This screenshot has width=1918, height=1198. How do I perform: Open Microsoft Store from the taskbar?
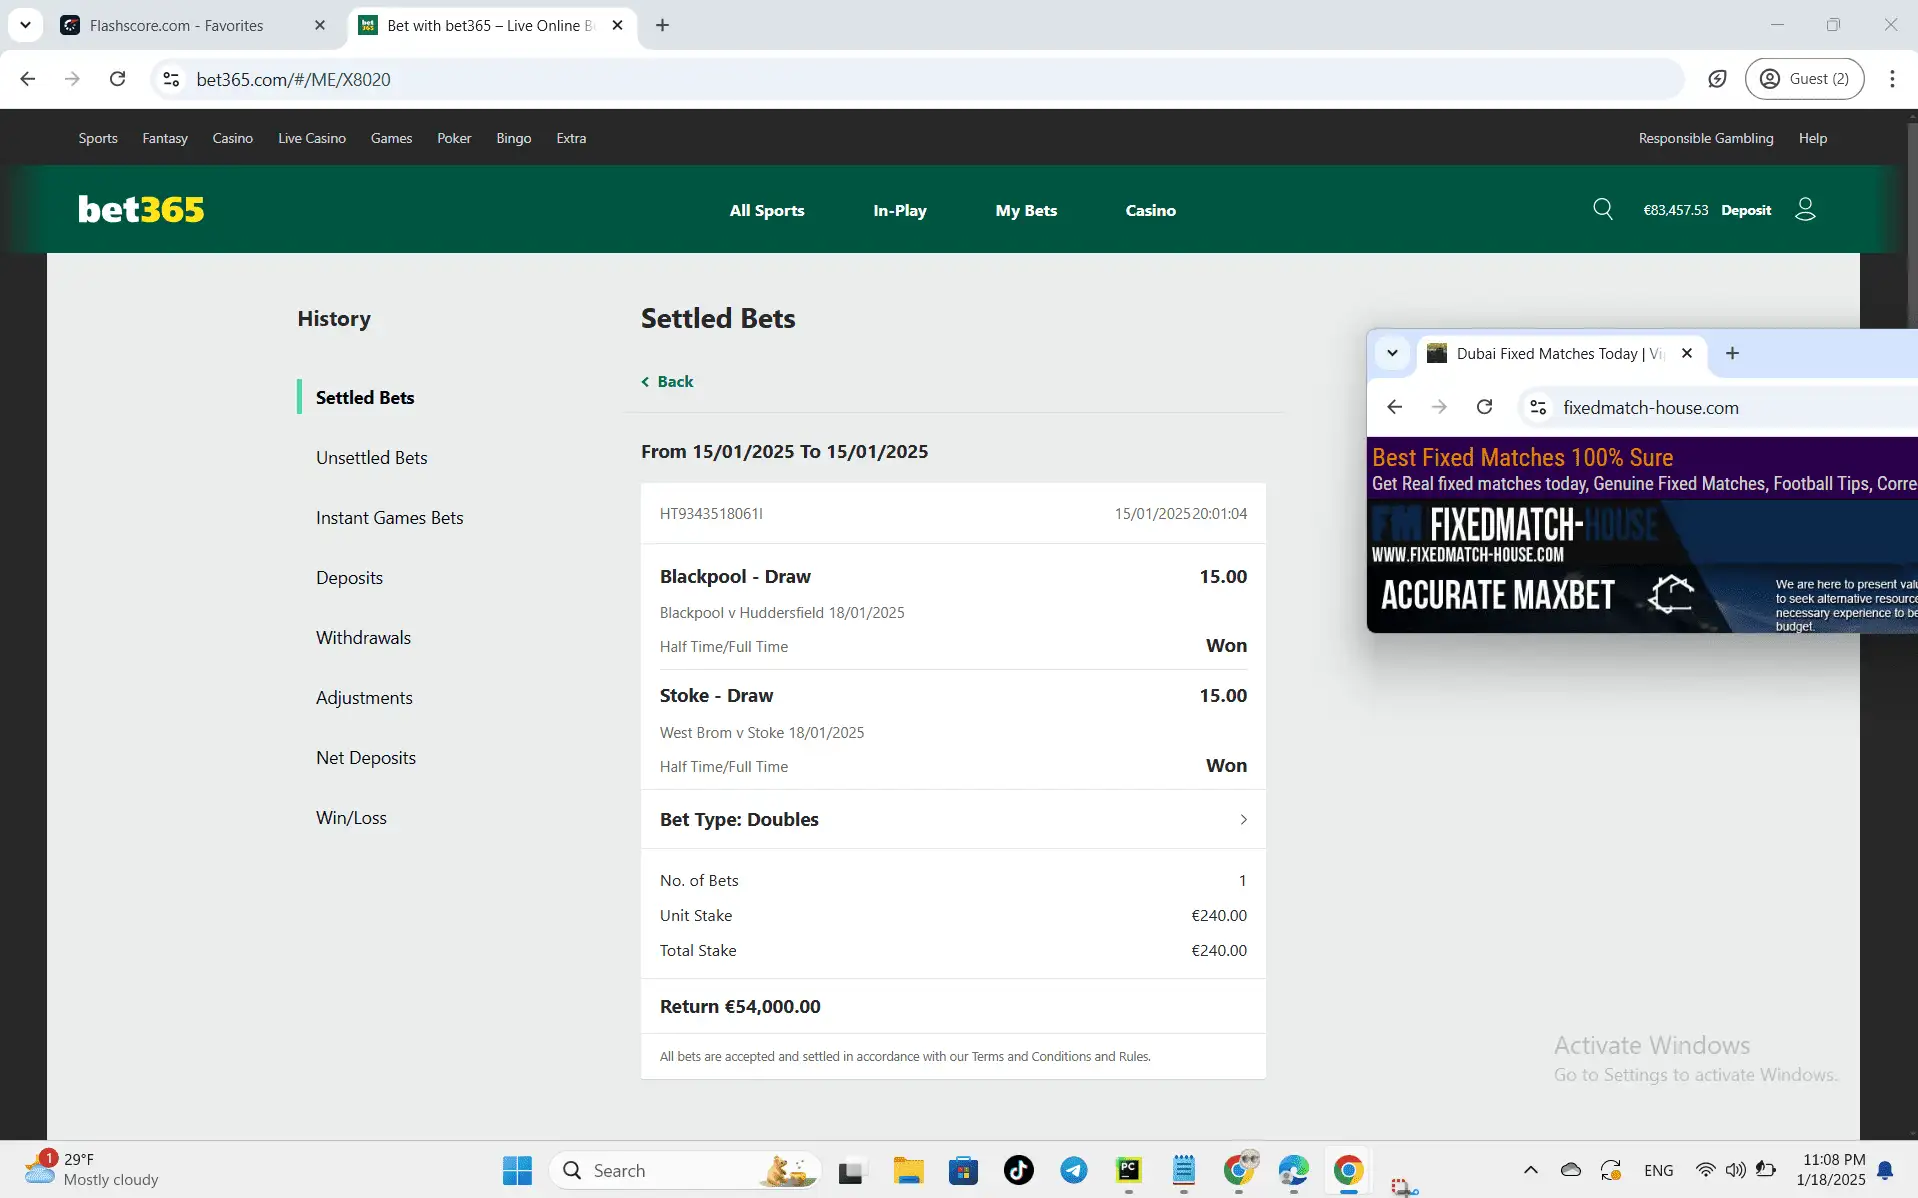coord(962,1169)
